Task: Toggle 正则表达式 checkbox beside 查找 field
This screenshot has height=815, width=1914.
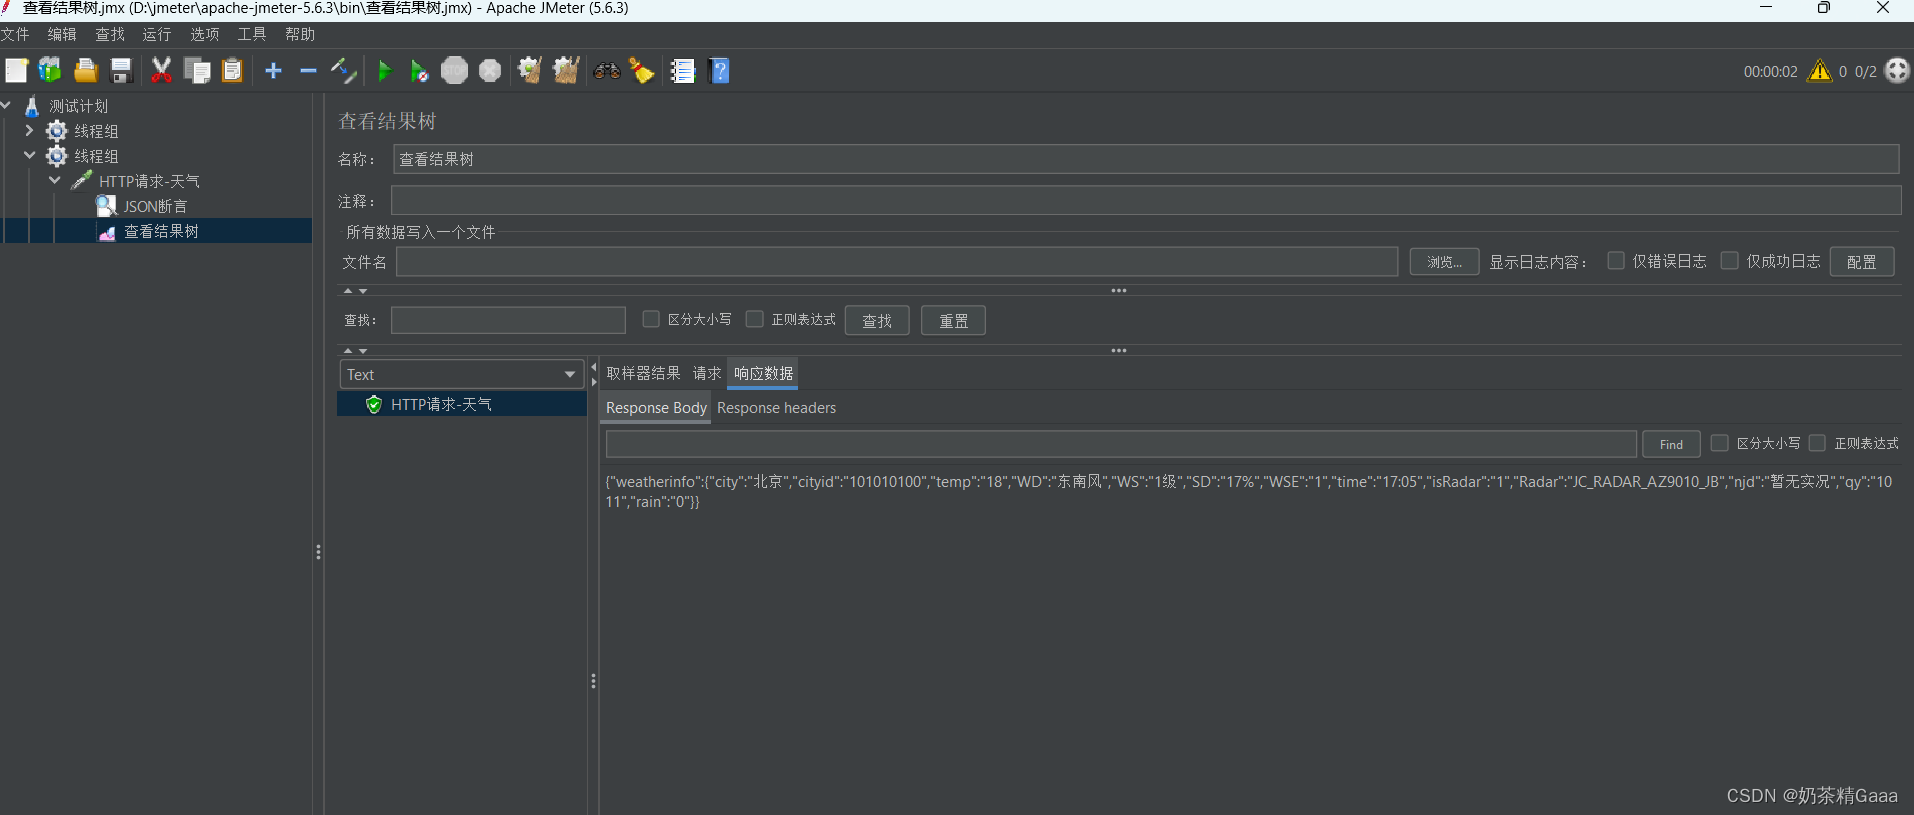Action: (x=755, y=319)
